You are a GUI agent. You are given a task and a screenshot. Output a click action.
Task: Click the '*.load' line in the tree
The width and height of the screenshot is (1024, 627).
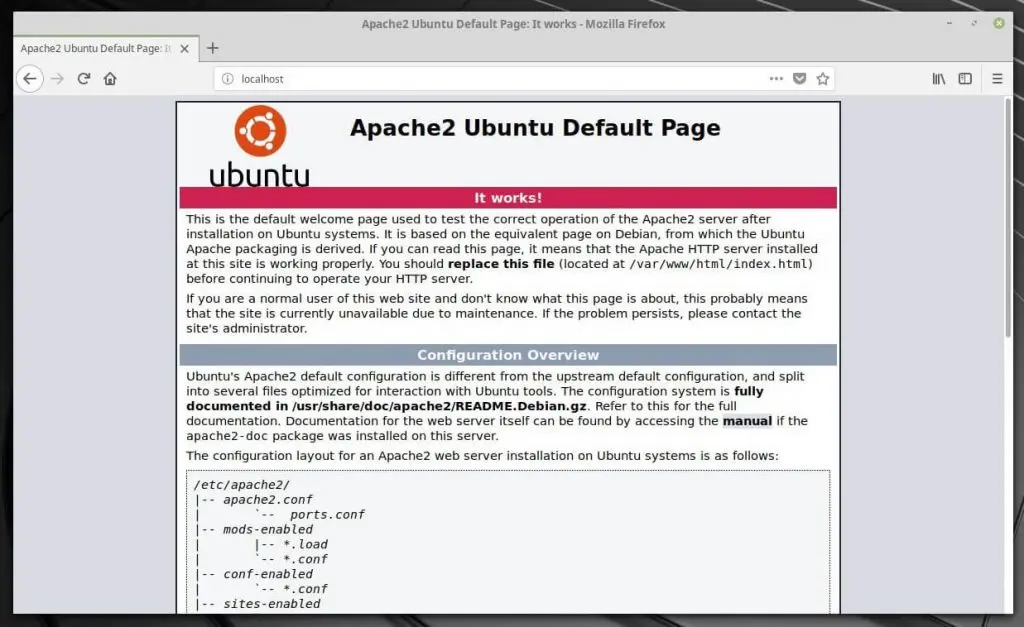coord(305,545)
